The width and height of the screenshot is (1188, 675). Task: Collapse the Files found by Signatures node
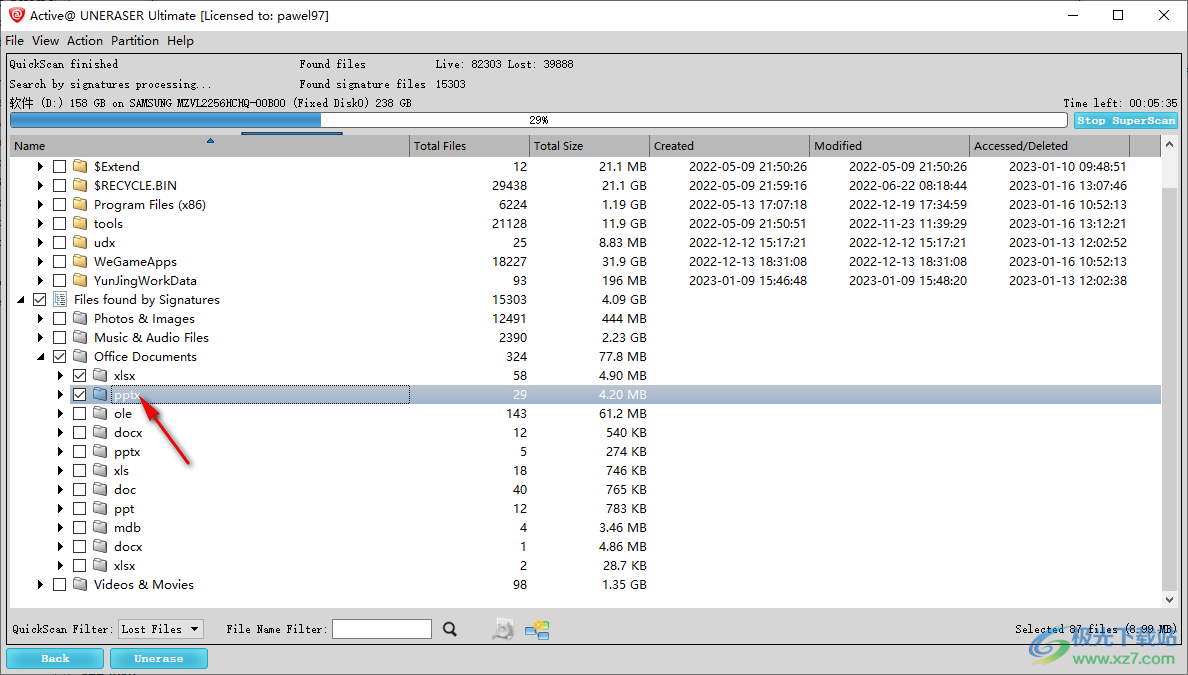(21, 300)
